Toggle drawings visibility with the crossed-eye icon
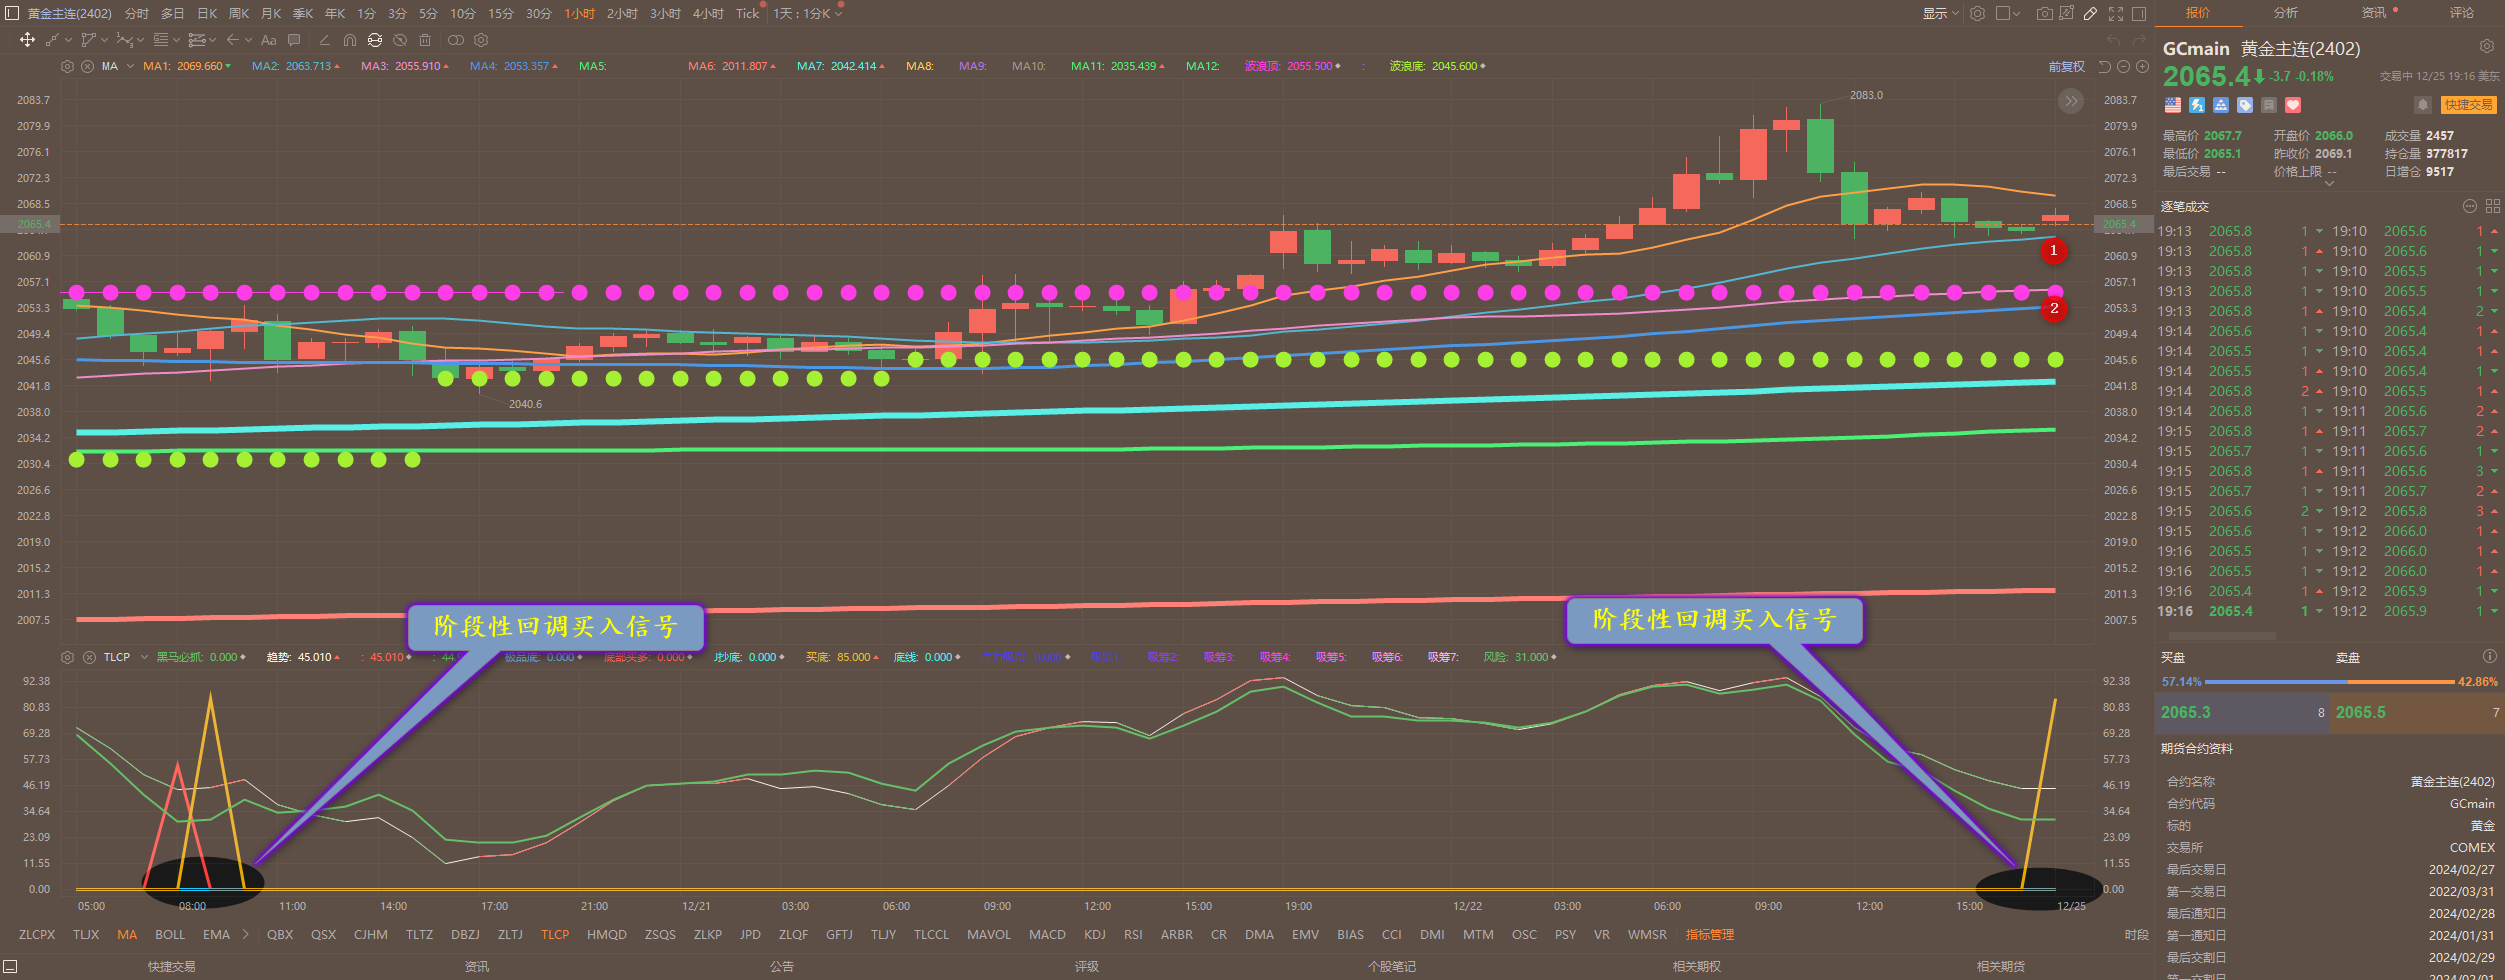 400,40
